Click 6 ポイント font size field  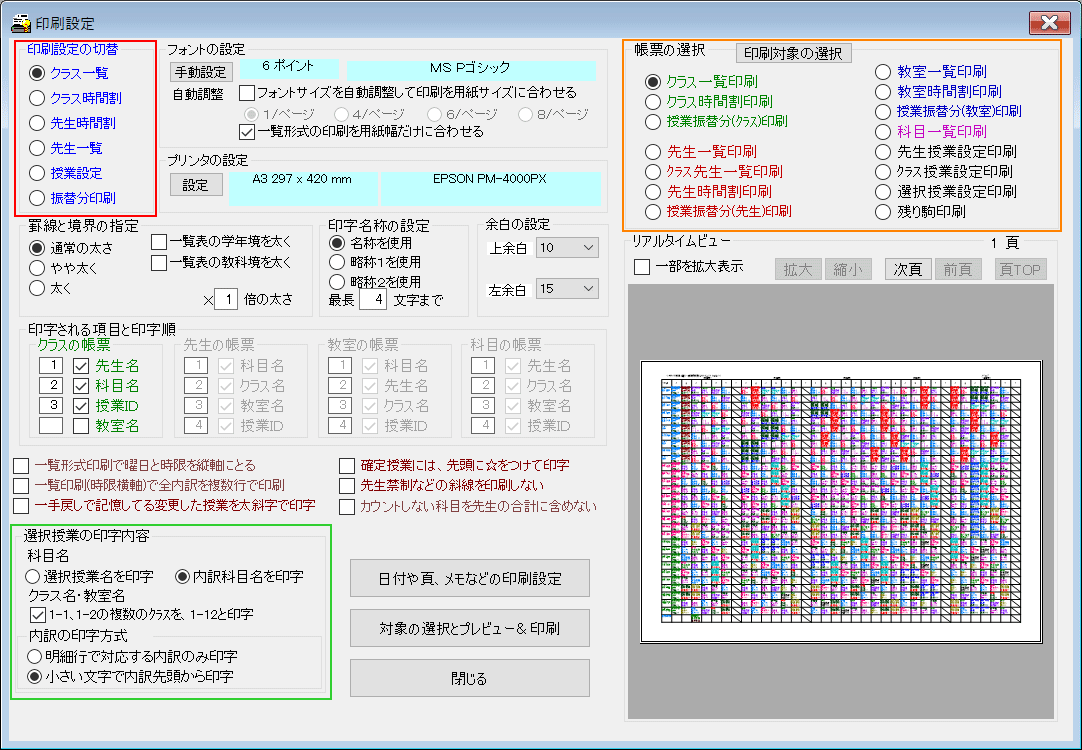point(288,69)
